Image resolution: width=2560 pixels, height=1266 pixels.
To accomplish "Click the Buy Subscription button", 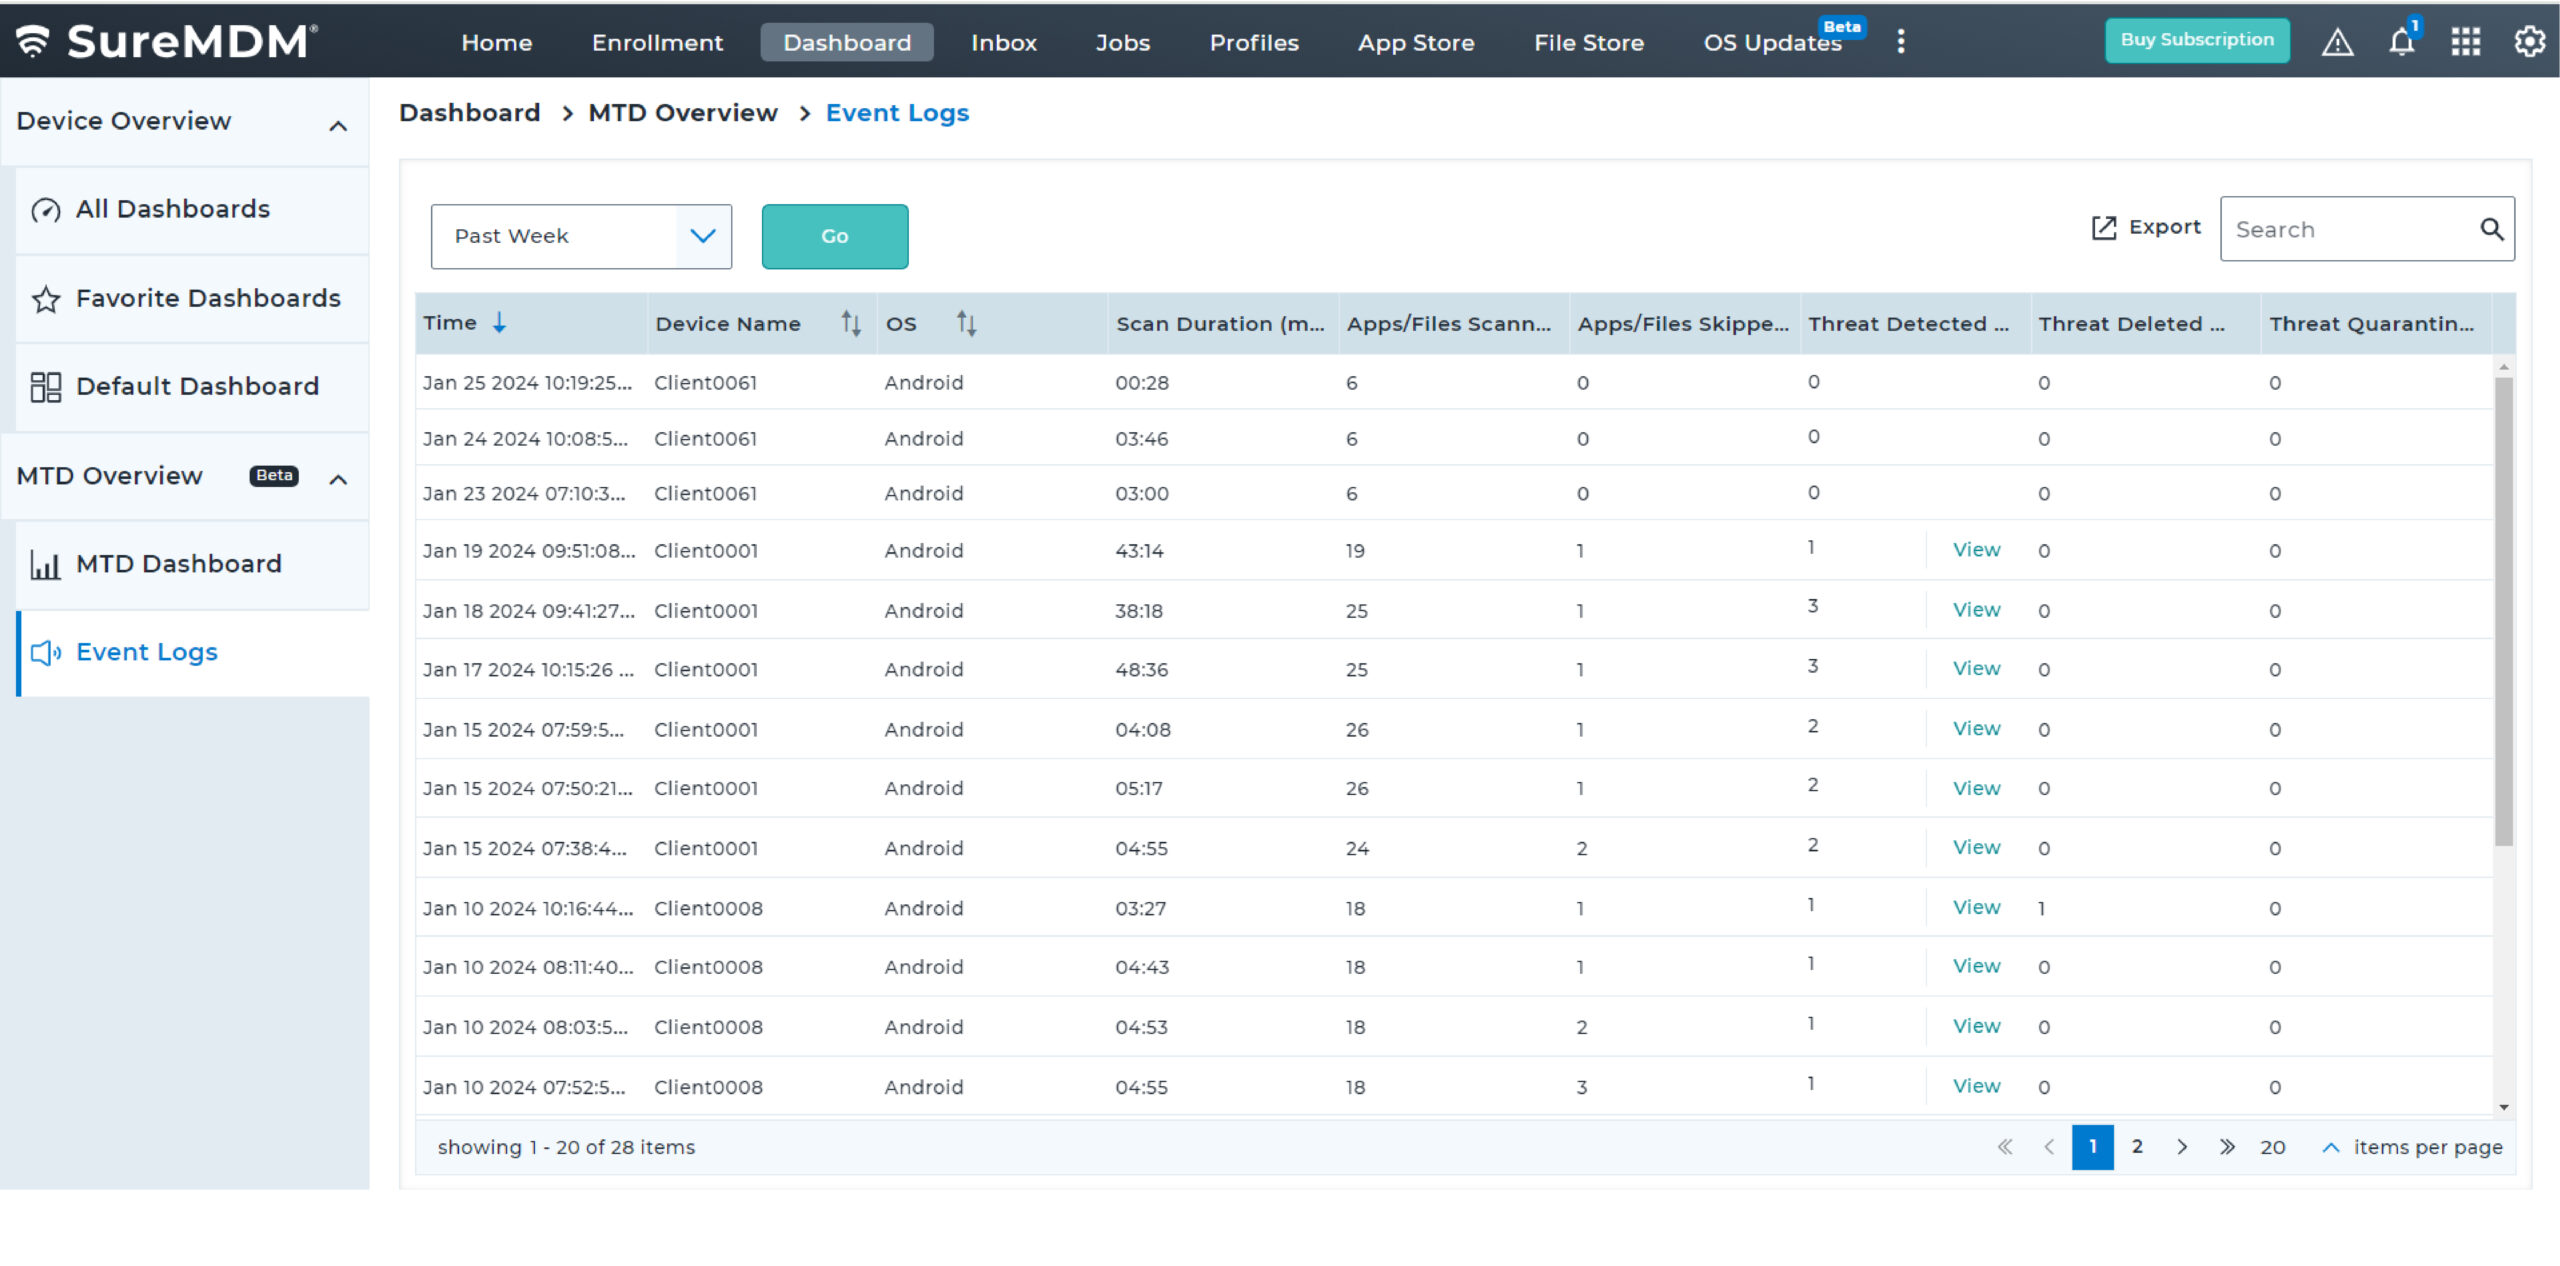I will coord(2197,40).
